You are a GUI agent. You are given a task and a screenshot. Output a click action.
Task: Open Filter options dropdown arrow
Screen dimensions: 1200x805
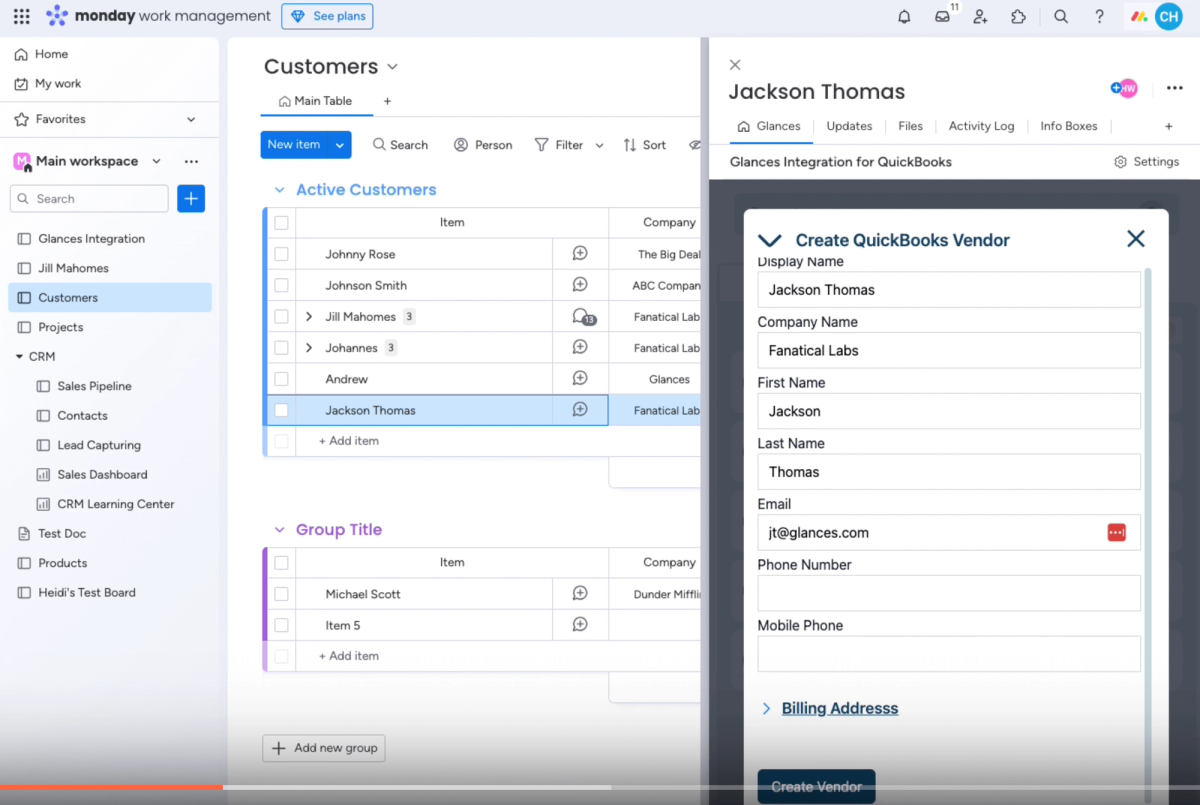click(599, 145)
